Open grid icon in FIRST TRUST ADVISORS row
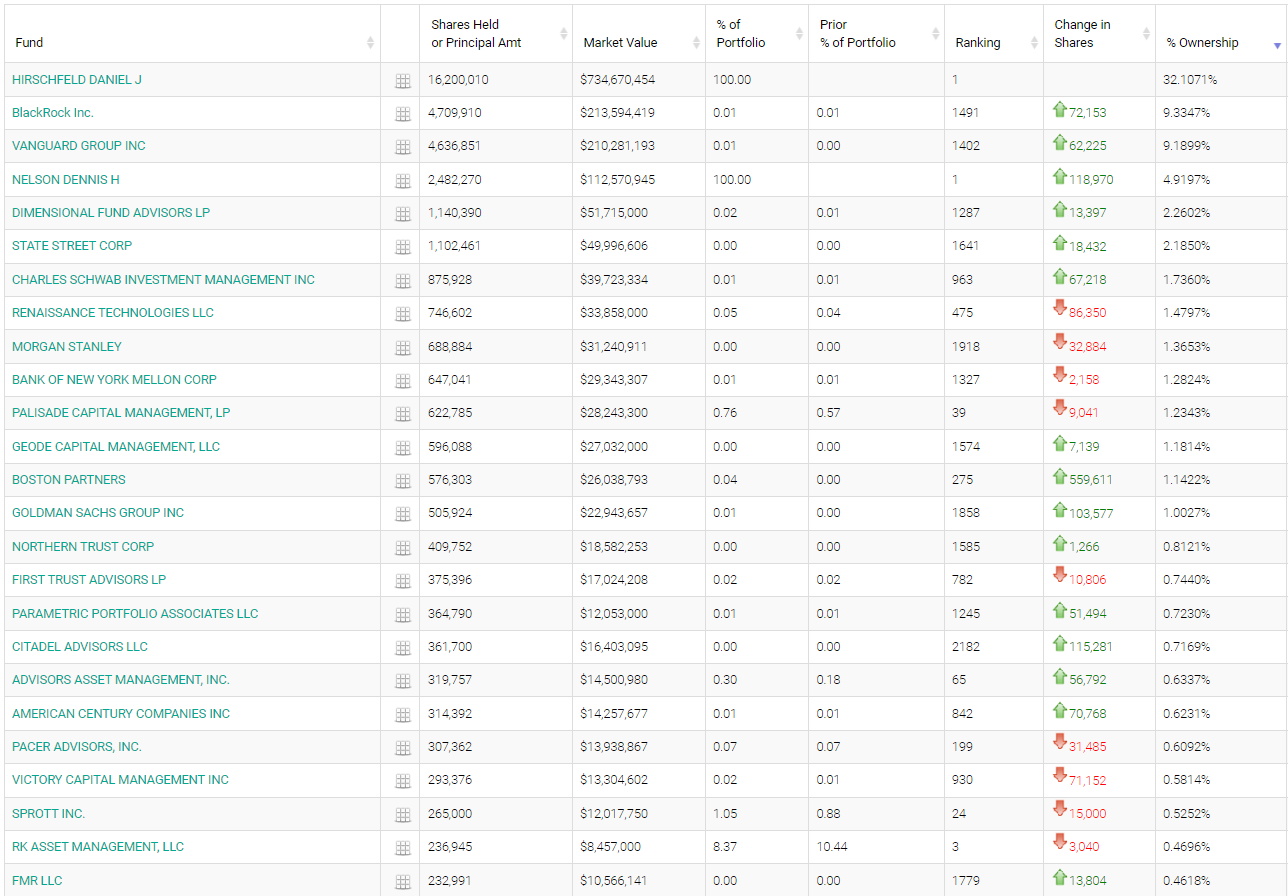 pos(403,581)
